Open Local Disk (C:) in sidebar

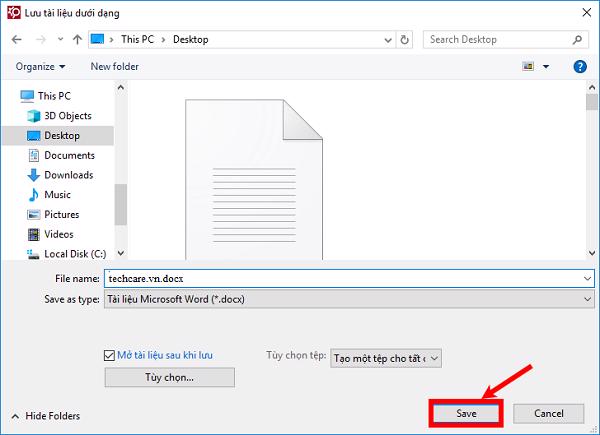click(75, 254)
